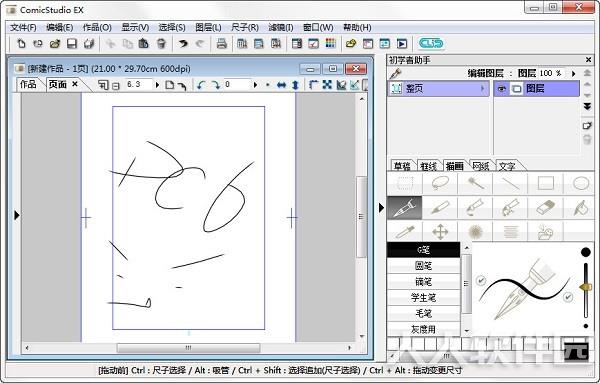The width and height of the screenshot is (600, 383).
Task: Select the eraser tool
Action: pyautogui.click(x=545, y=208)
